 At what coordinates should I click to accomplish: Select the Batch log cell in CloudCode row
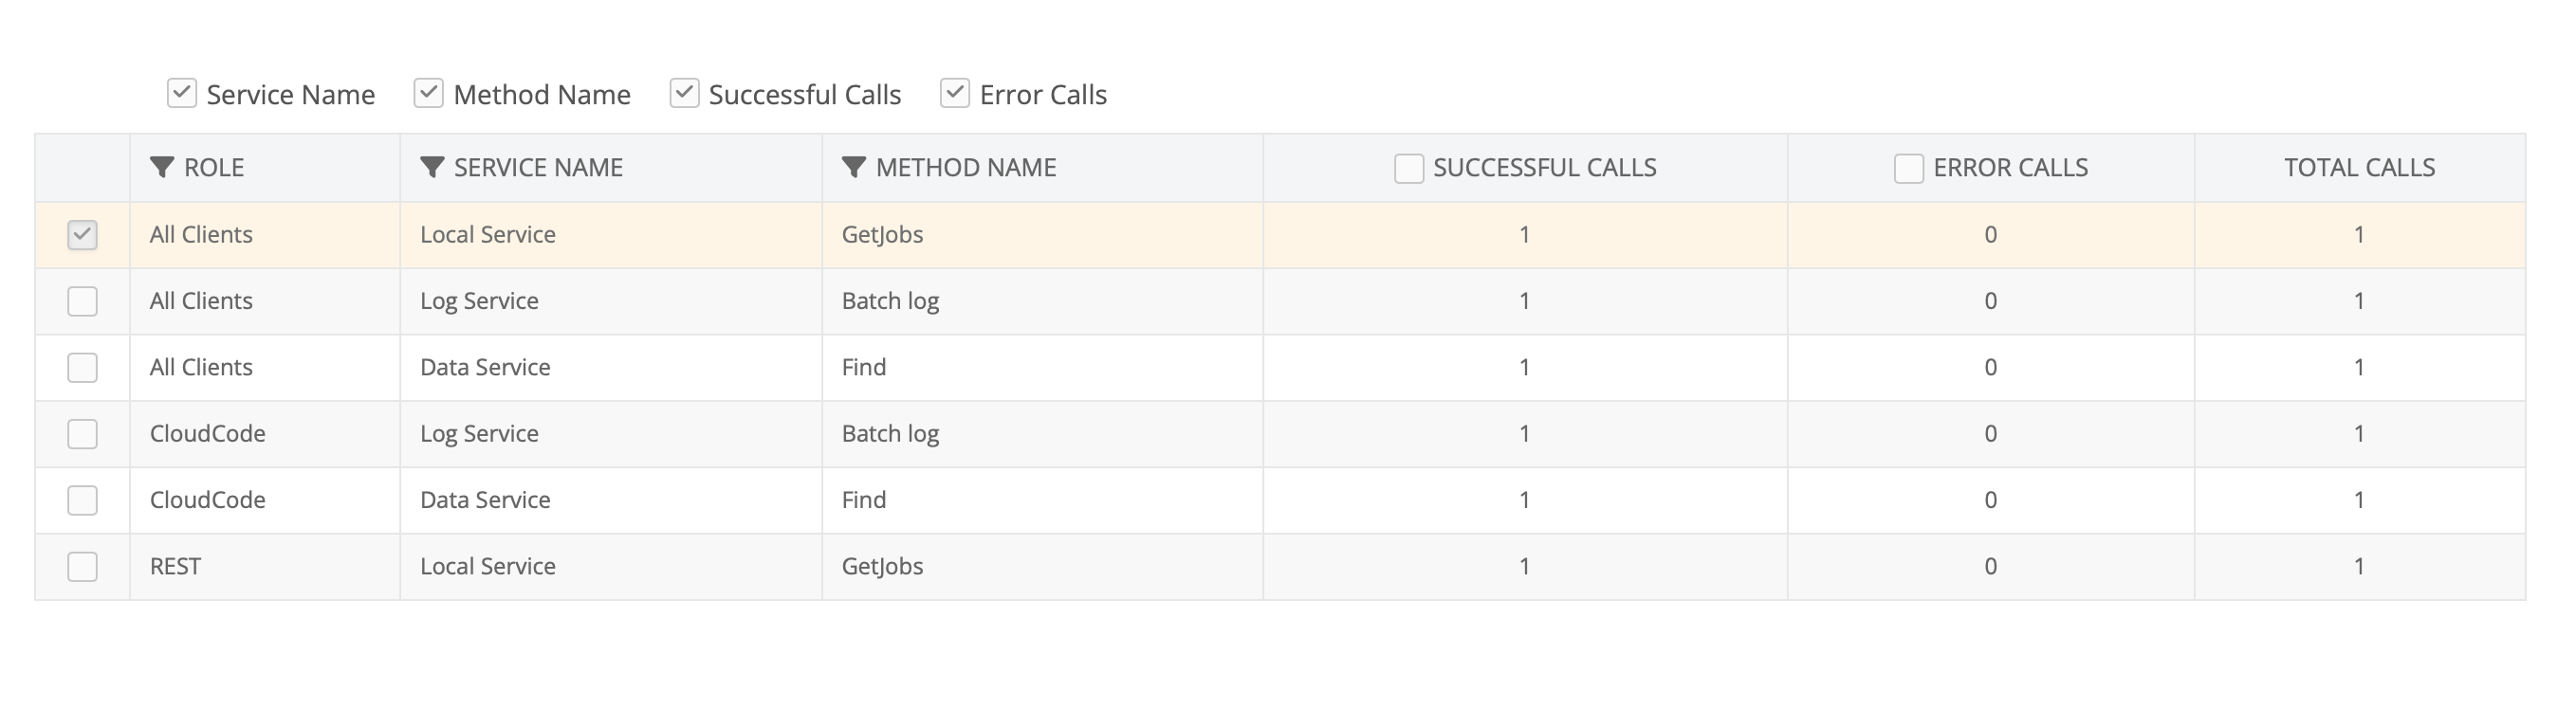[889, 433]
